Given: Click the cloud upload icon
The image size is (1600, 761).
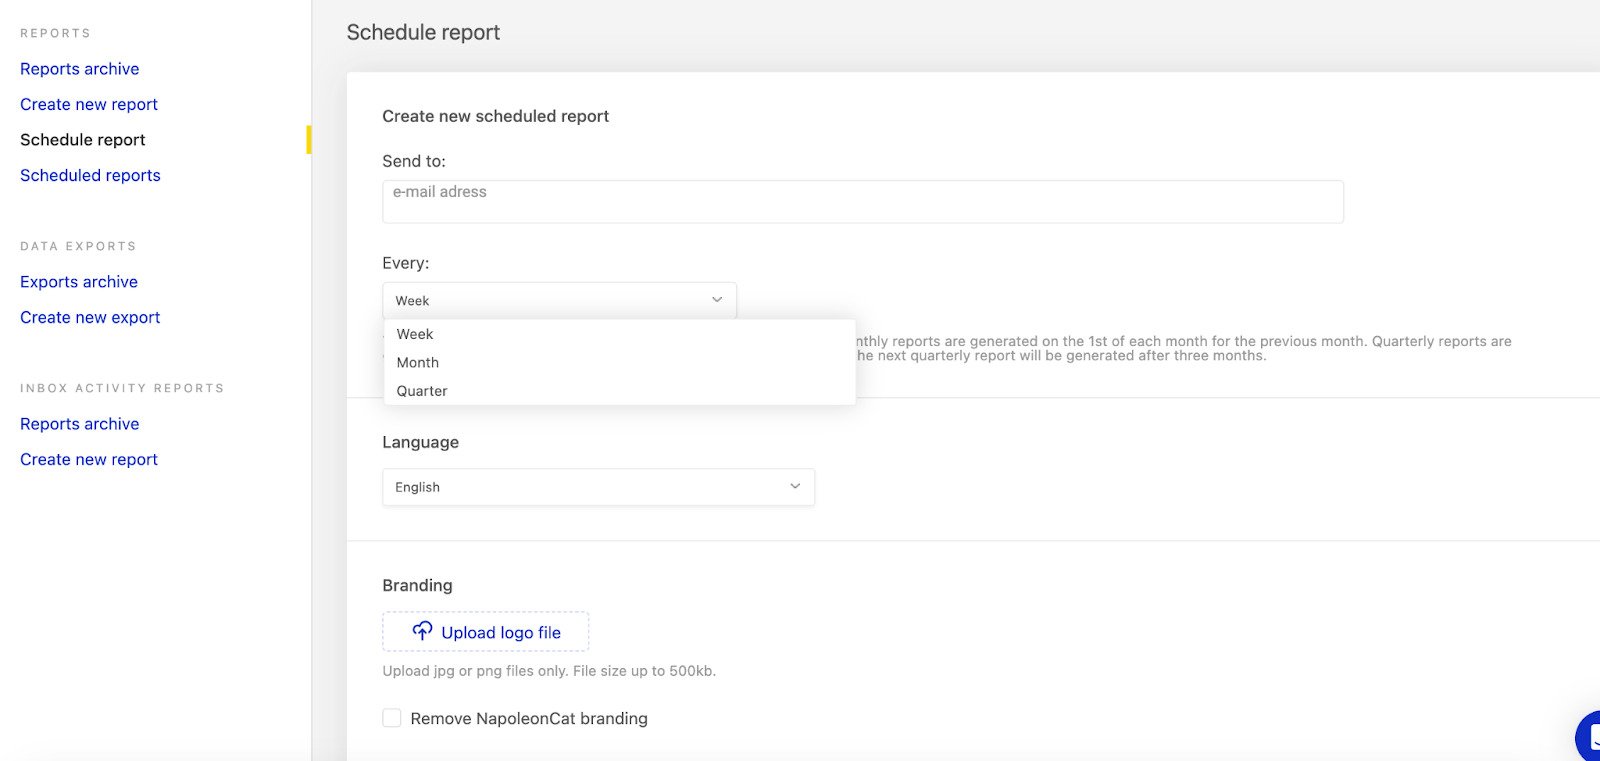Looking at the screenshot, I should (422, 631).
